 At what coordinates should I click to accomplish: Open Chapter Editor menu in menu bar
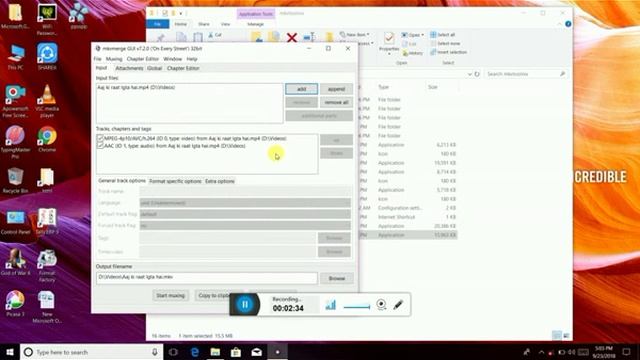point(142,59)
